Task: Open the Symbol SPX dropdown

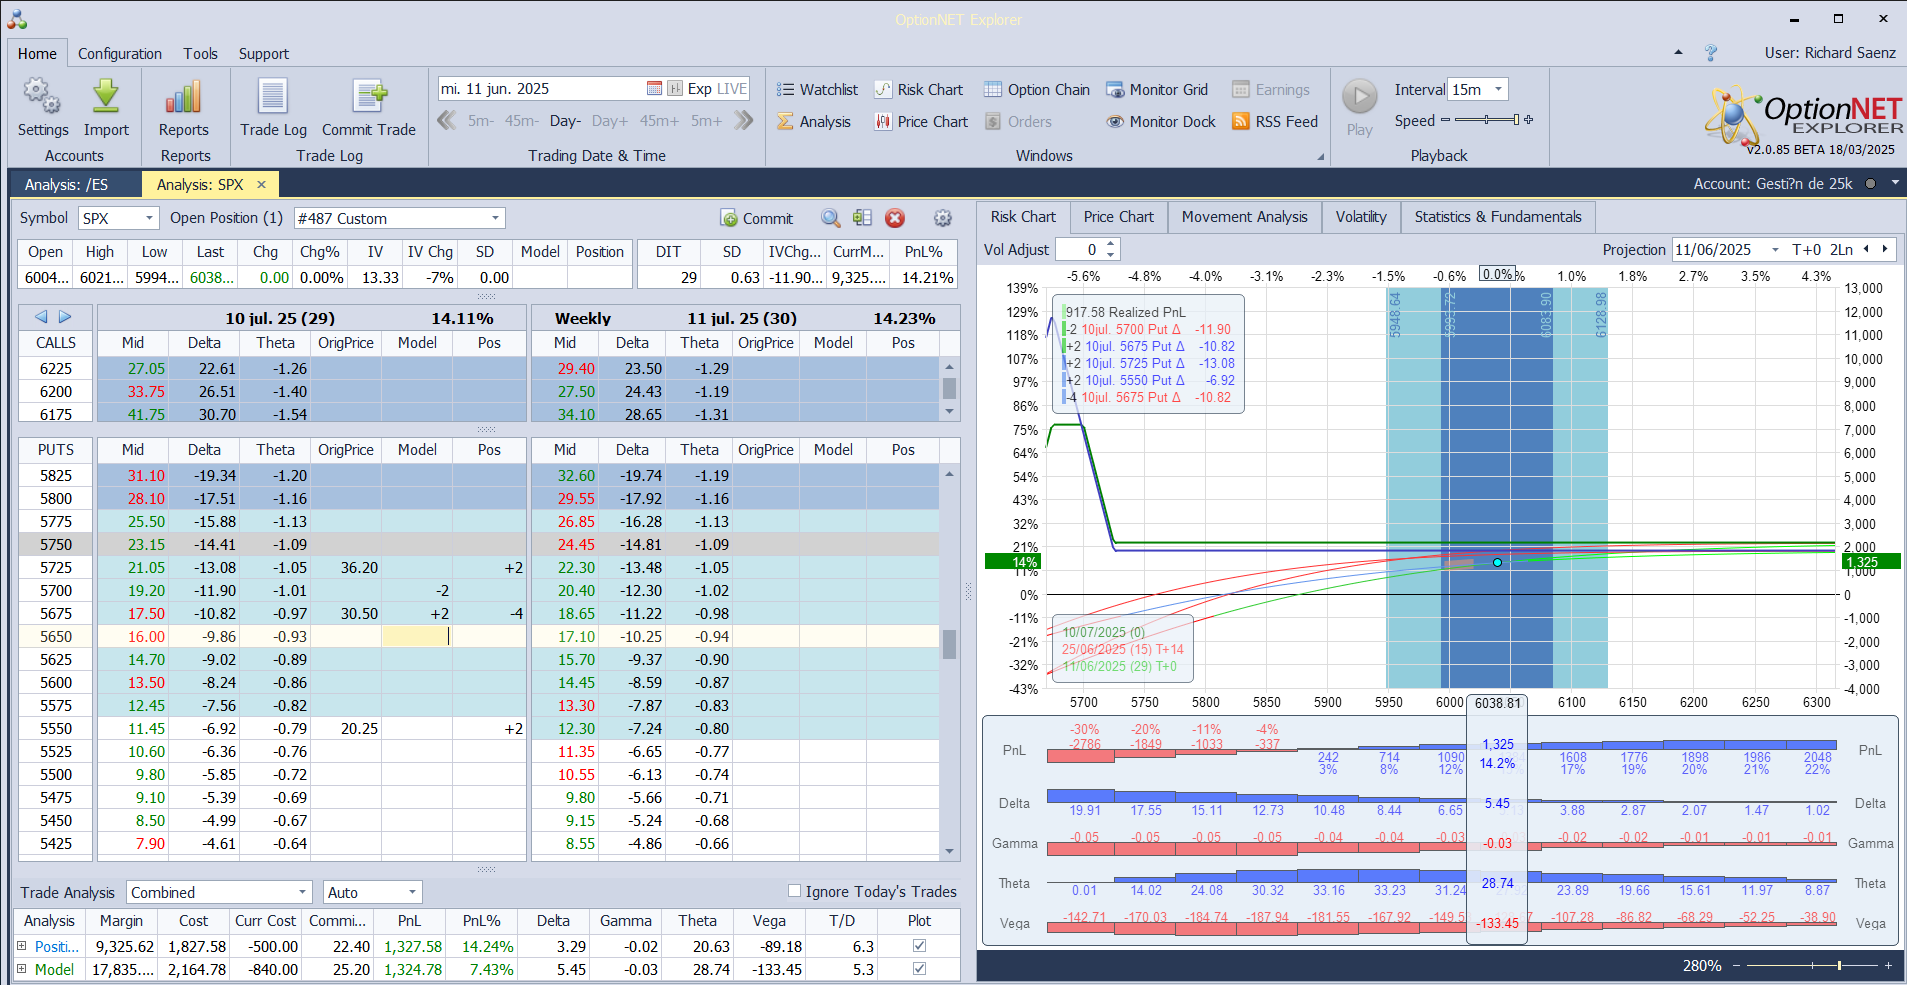Action: pos(149,218)
